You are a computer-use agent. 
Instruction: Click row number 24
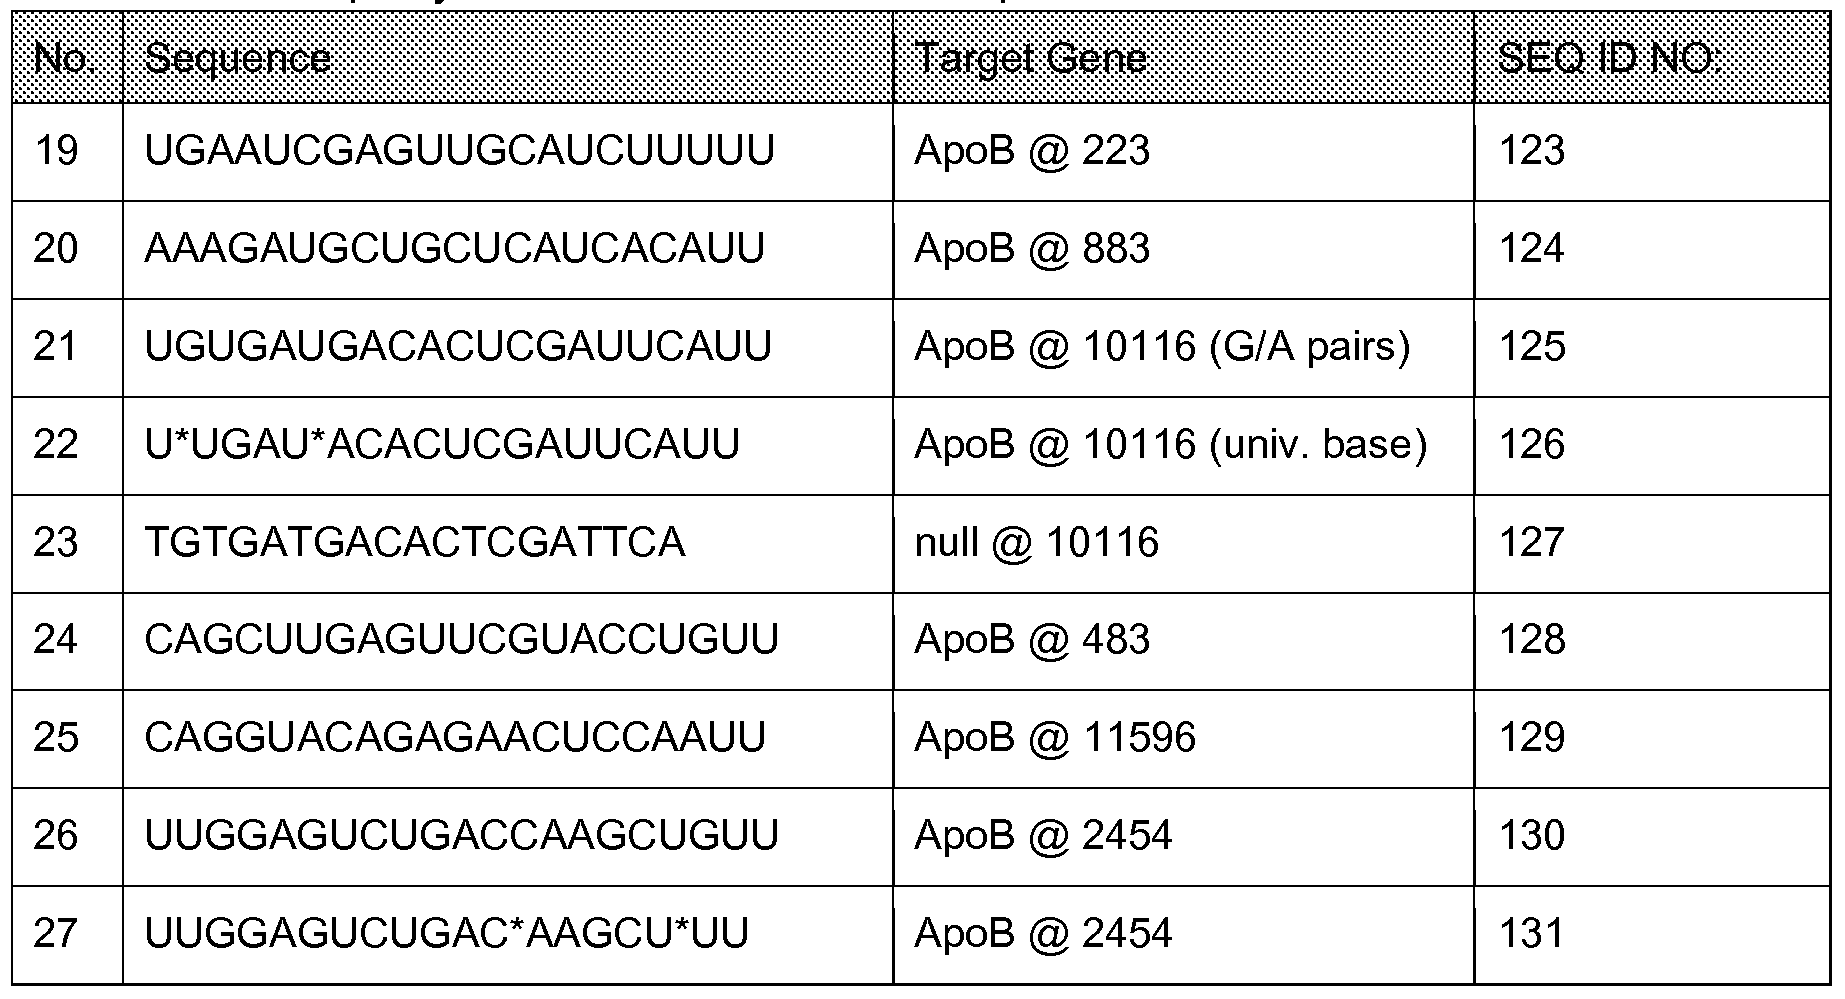click(x=55, y=639)
